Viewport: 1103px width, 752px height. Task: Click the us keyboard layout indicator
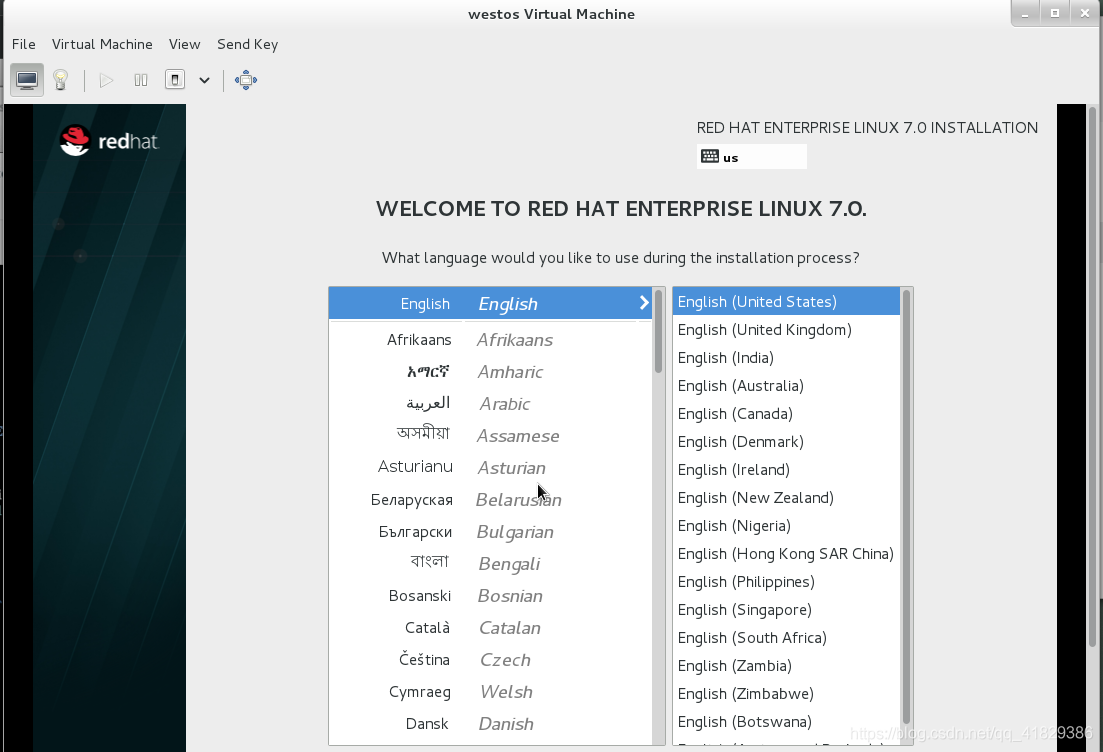coord(751,157)
